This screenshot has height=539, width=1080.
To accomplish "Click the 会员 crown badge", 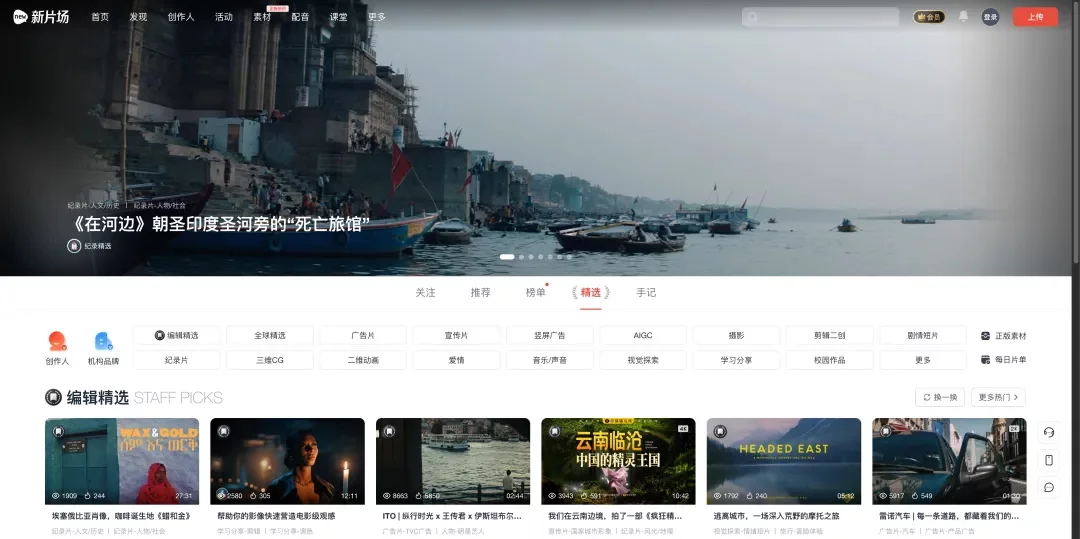I will 928,17.
